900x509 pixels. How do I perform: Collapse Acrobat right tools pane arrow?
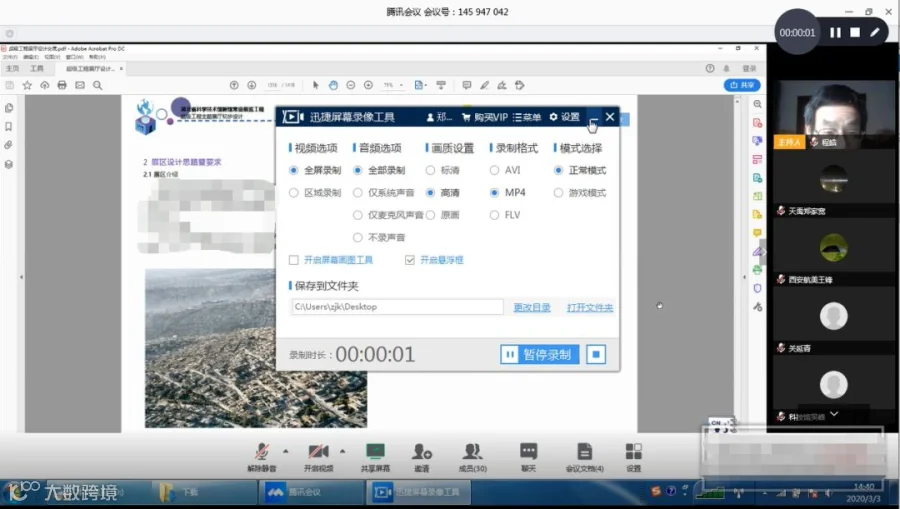click(x=744, y=277)
